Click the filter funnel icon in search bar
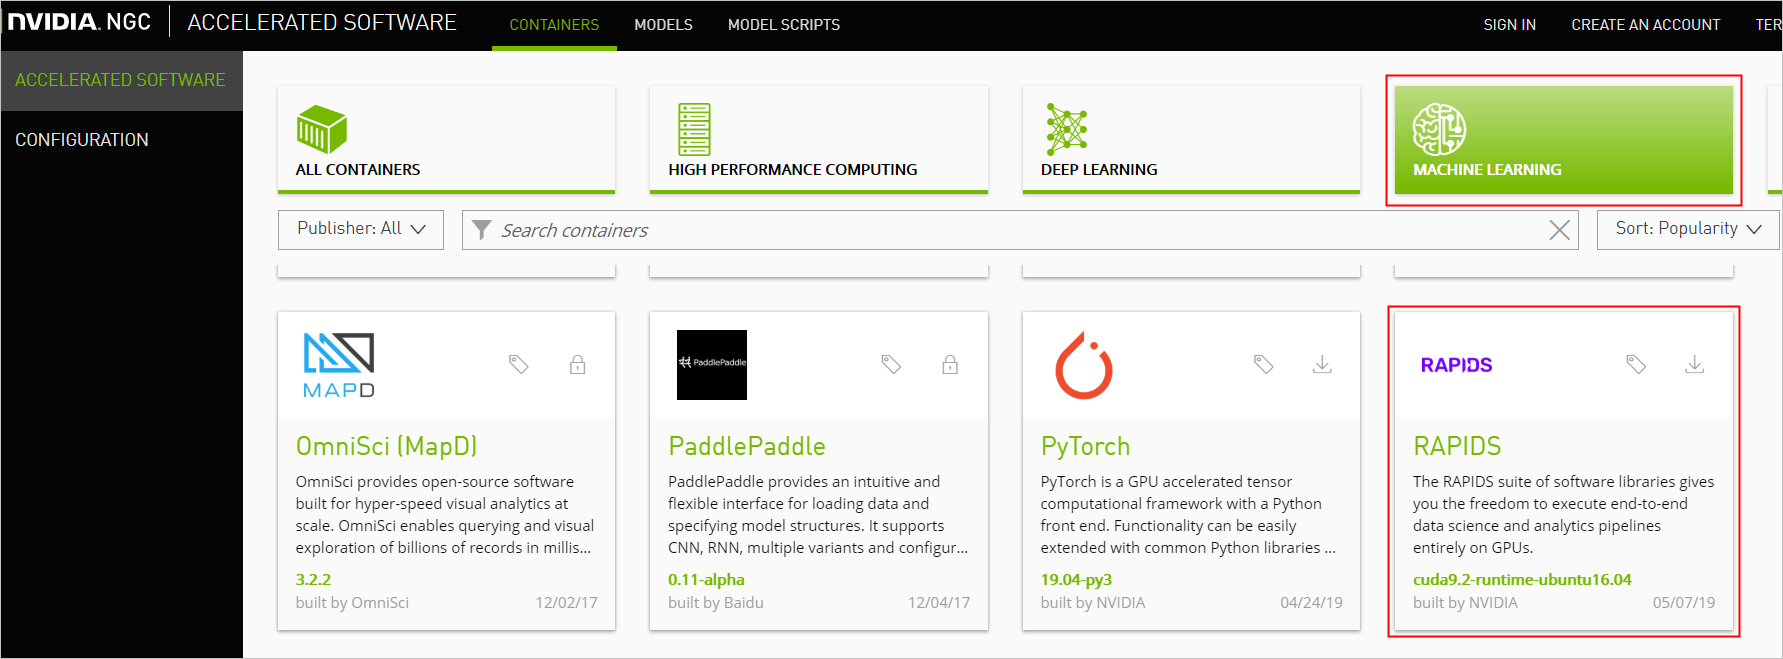This screenshot has width=1783, height=659. 481,230
